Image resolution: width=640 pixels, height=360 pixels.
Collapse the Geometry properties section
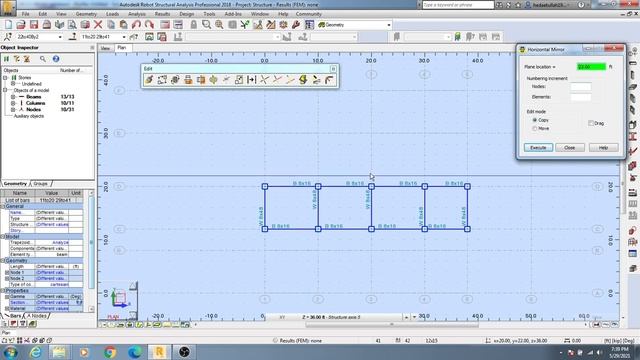point(3,260)
